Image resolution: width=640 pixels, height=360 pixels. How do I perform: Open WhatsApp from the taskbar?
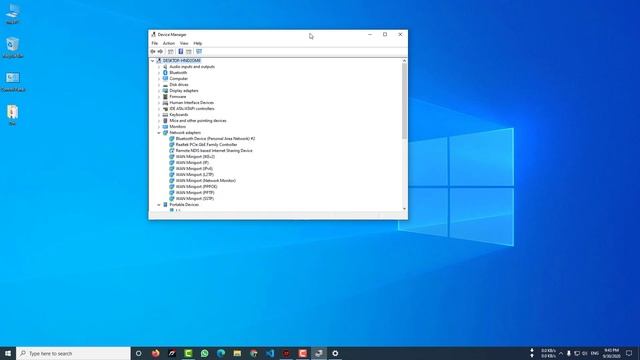click(204, 353)
